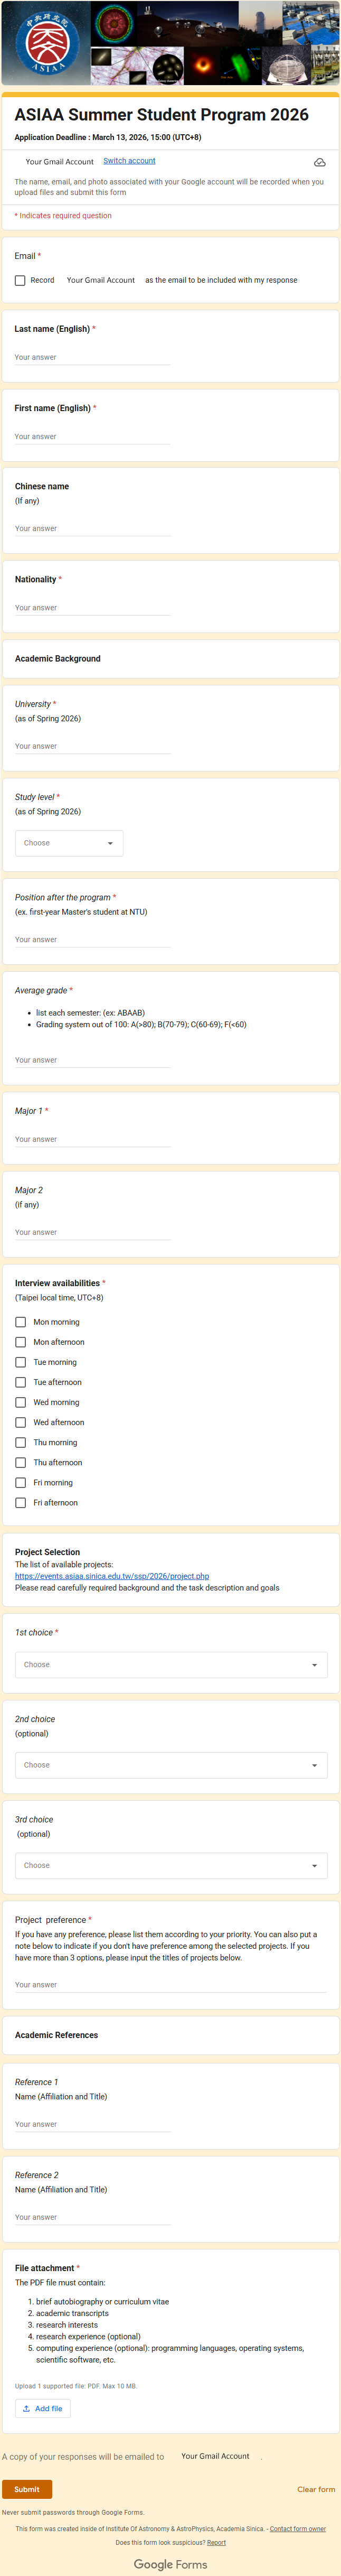Check the Record email checkbox
The image size is (341, 2576).
pyautogui.click(x=20, y=280)
